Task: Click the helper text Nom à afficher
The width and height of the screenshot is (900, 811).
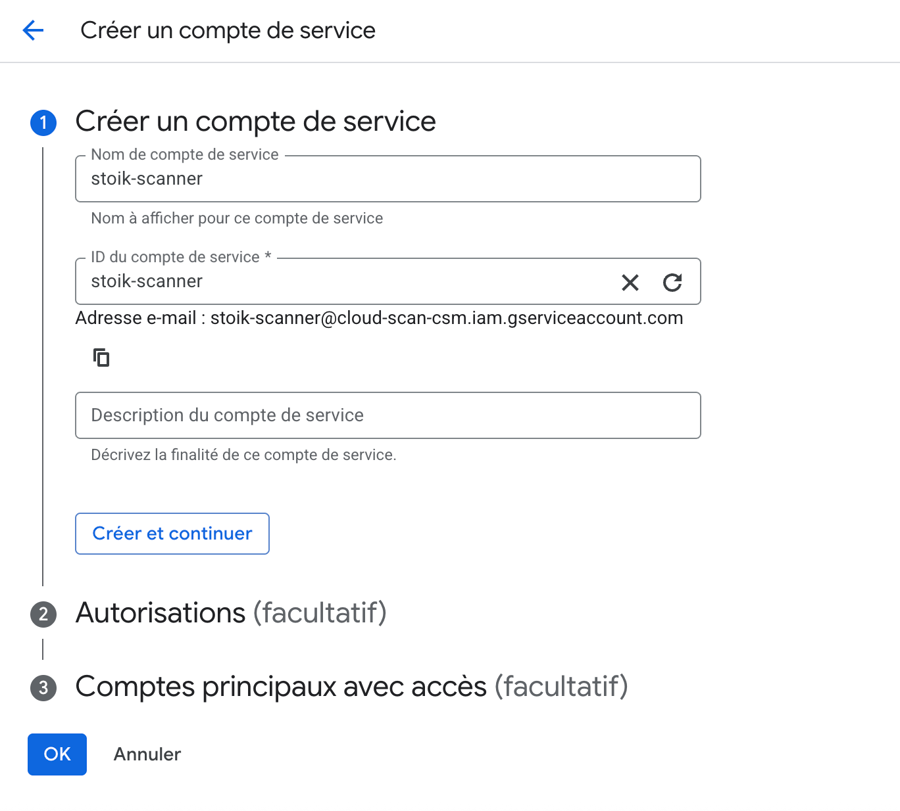Action: pos(236,218)
